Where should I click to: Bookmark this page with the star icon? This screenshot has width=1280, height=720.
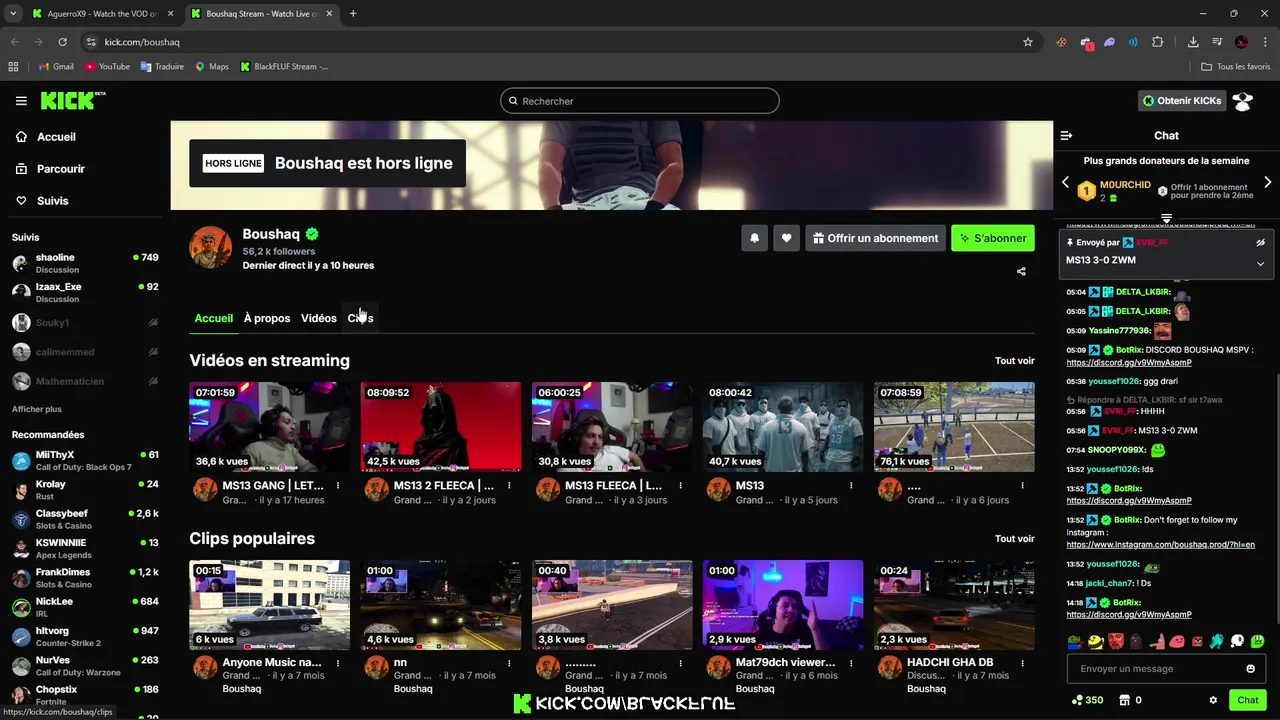tap(1027, 42)
